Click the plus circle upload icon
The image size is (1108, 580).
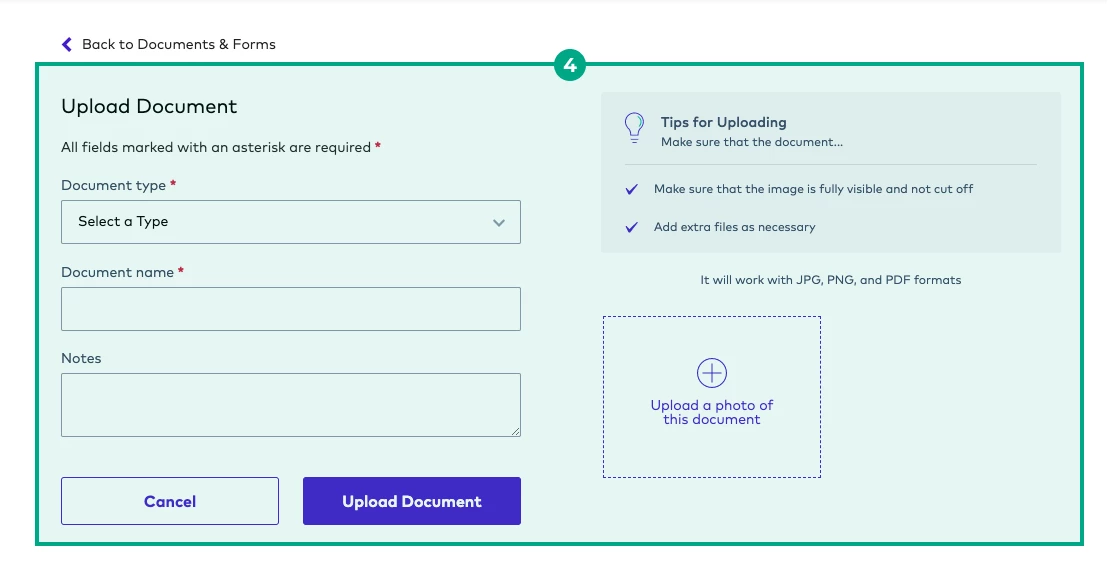coord(711,372)
